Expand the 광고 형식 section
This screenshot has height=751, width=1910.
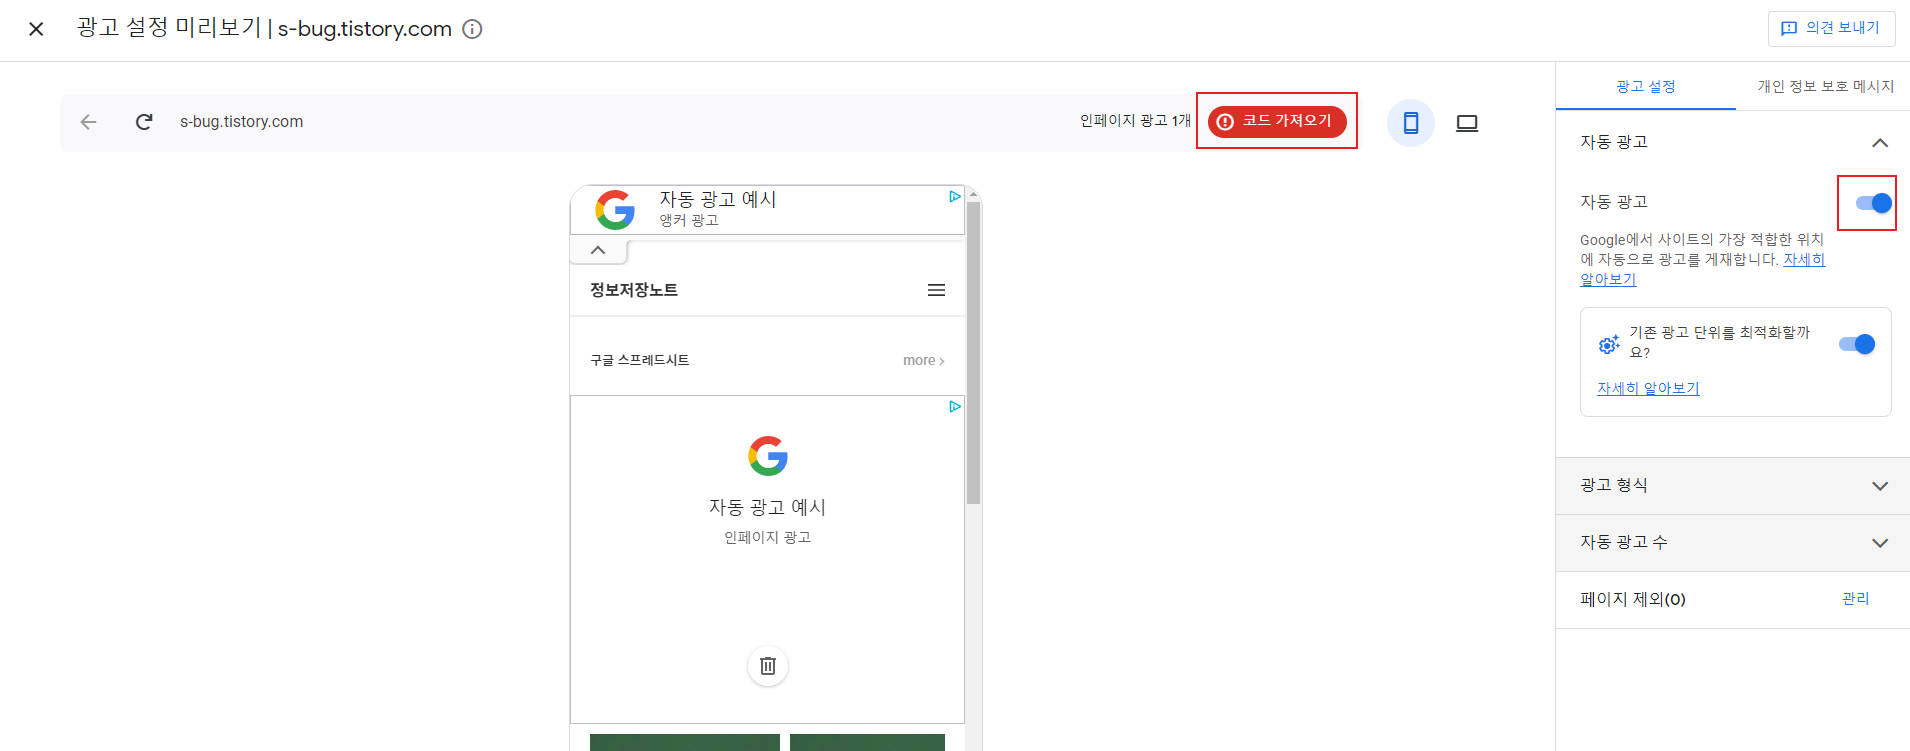coord(1733,486)
